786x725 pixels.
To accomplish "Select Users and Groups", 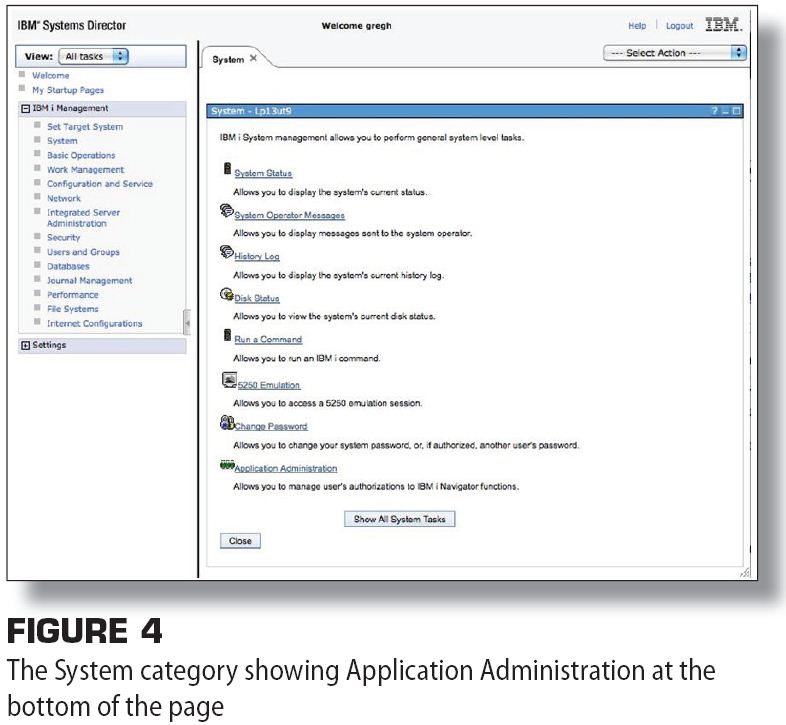I will point(83,252).
